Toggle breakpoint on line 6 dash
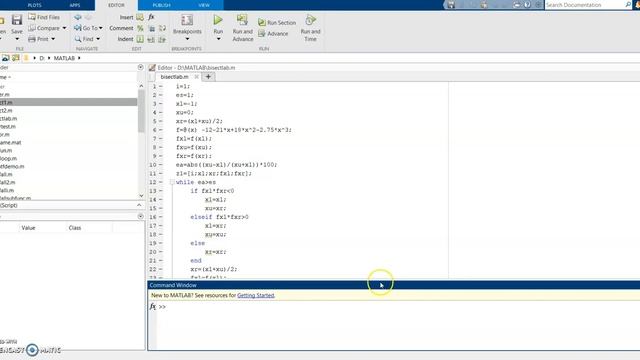Image resolution: width=640 pixels, height=360 pixels. pyautogui.click(x=161, y=130)
